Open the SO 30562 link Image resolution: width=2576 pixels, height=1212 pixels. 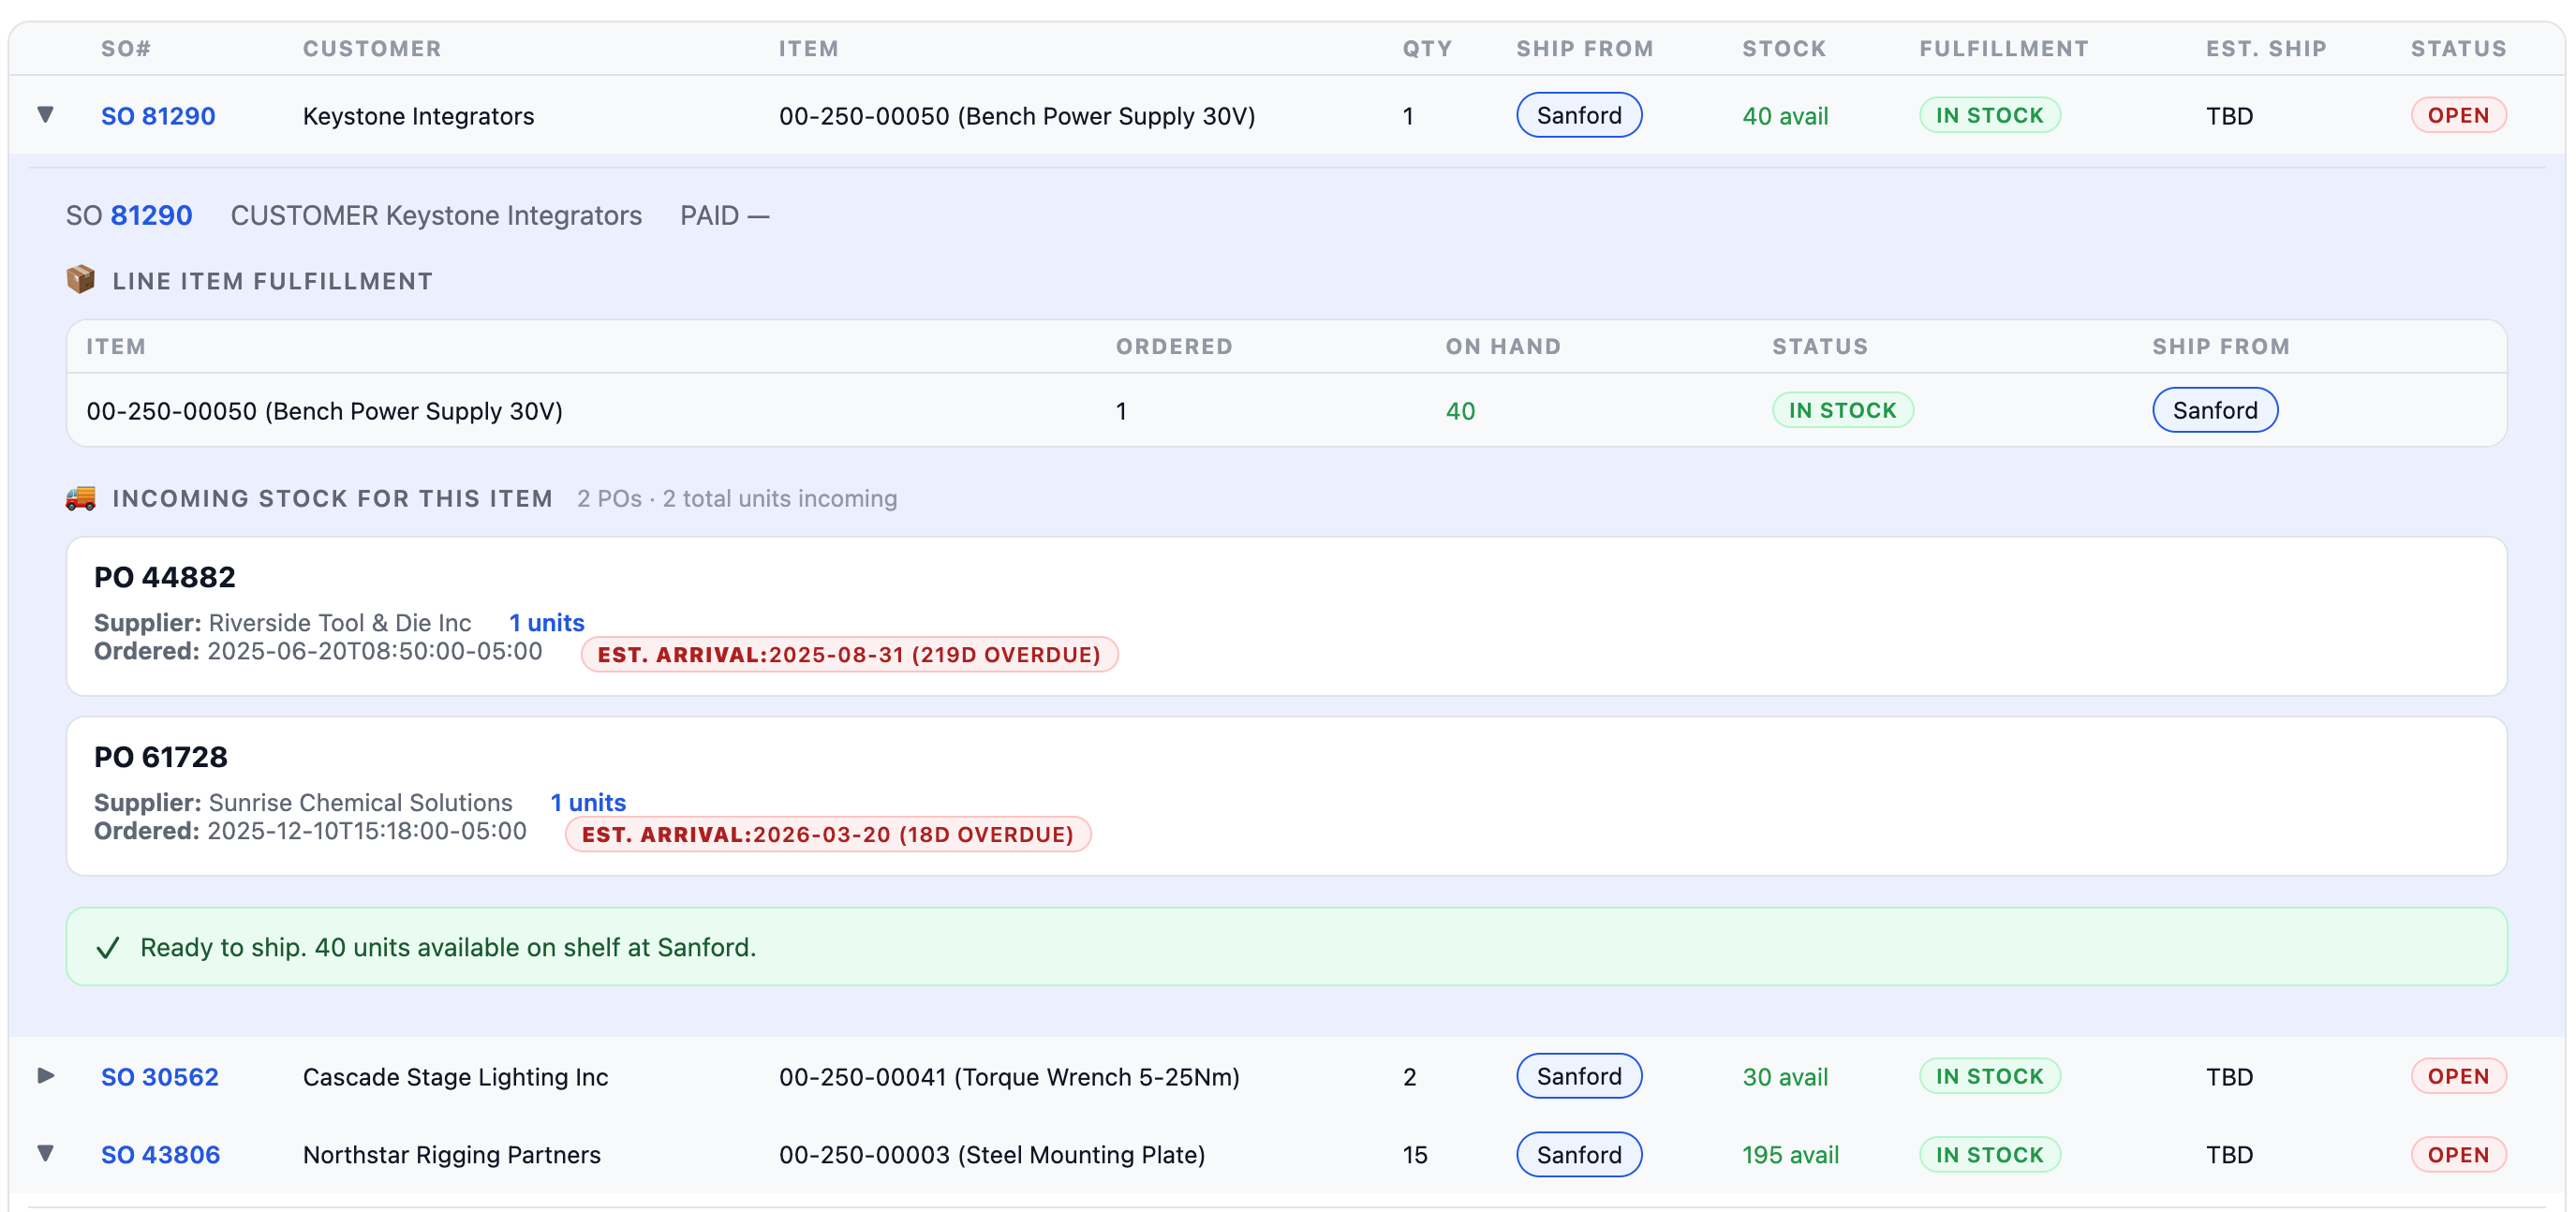click(160, 1077)
